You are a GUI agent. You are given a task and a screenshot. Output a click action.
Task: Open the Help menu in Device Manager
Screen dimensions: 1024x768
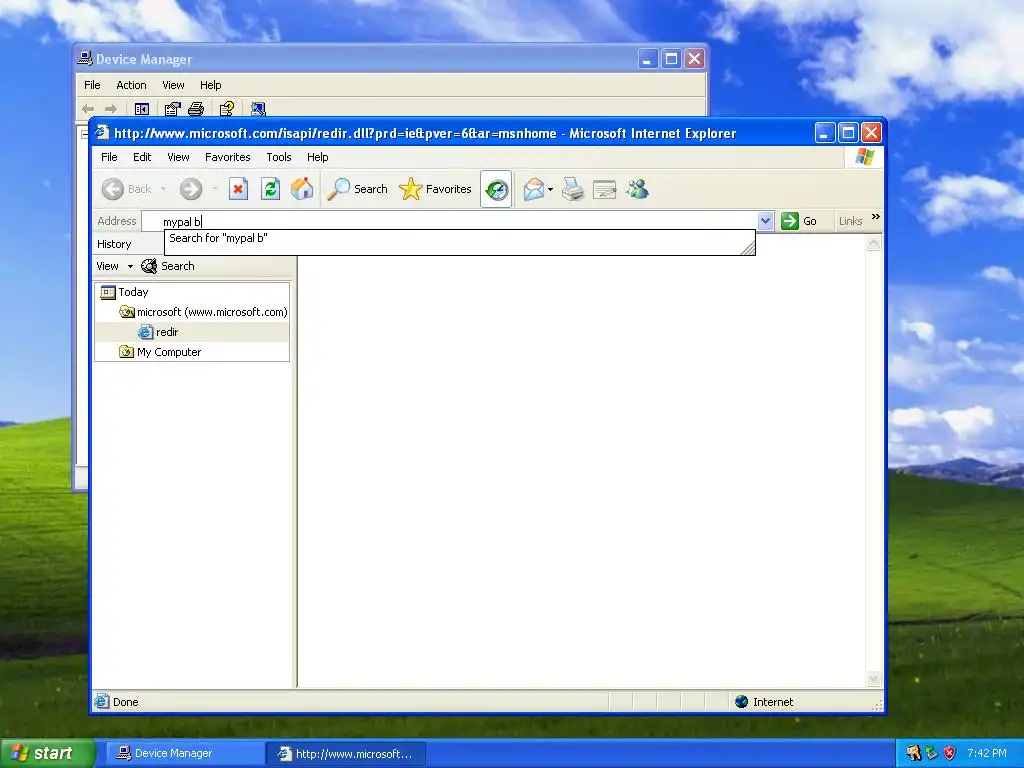point(210,85)
